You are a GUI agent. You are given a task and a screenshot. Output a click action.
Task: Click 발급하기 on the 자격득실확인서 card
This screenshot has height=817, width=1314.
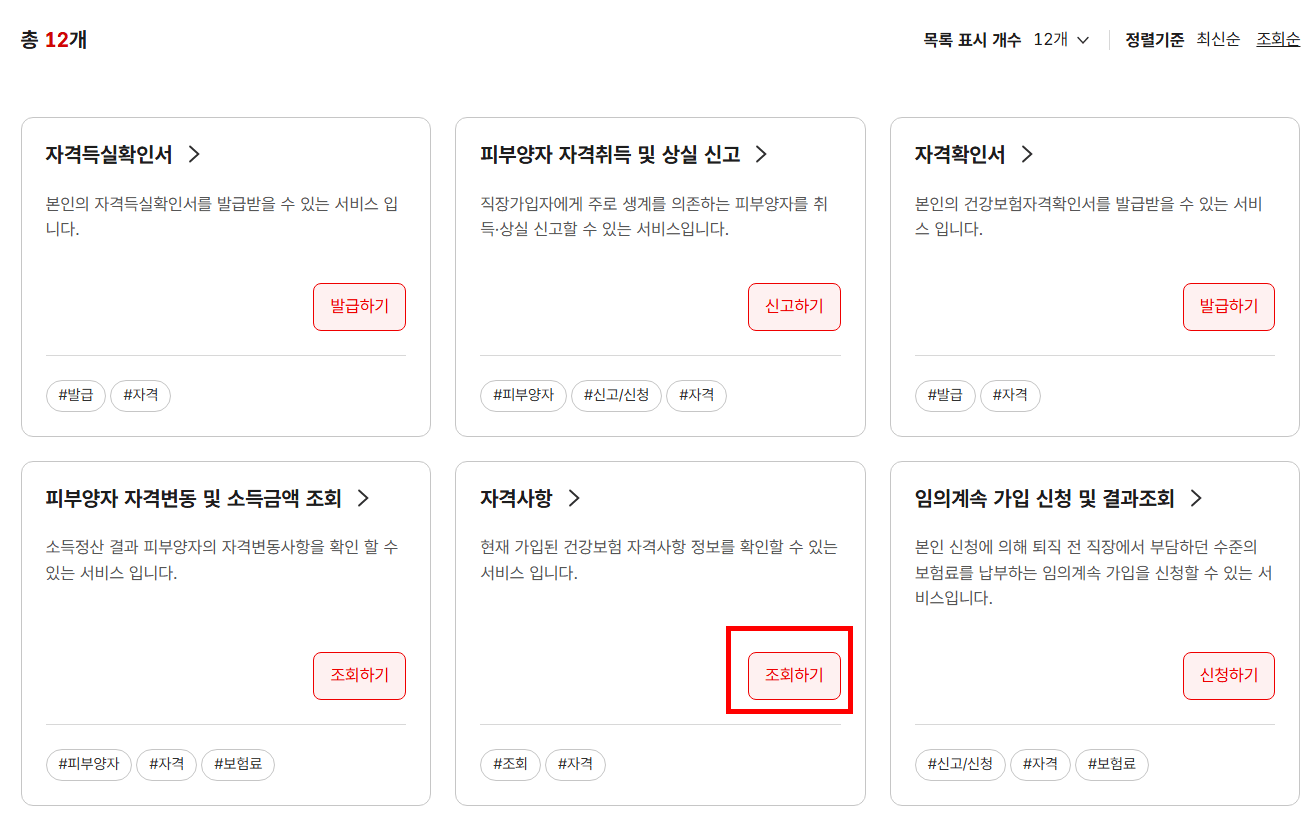359,306
